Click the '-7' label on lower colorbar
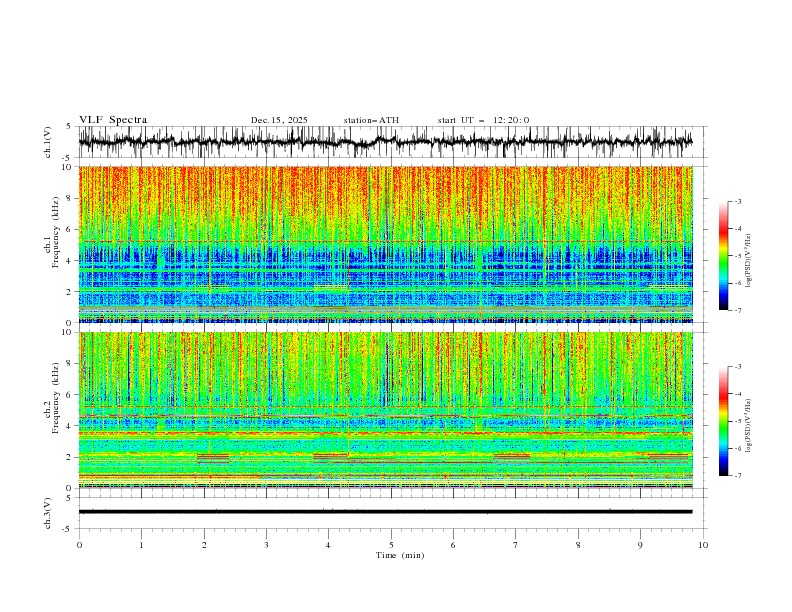This screenshot has height=612, width=792. tap(737, 476)
